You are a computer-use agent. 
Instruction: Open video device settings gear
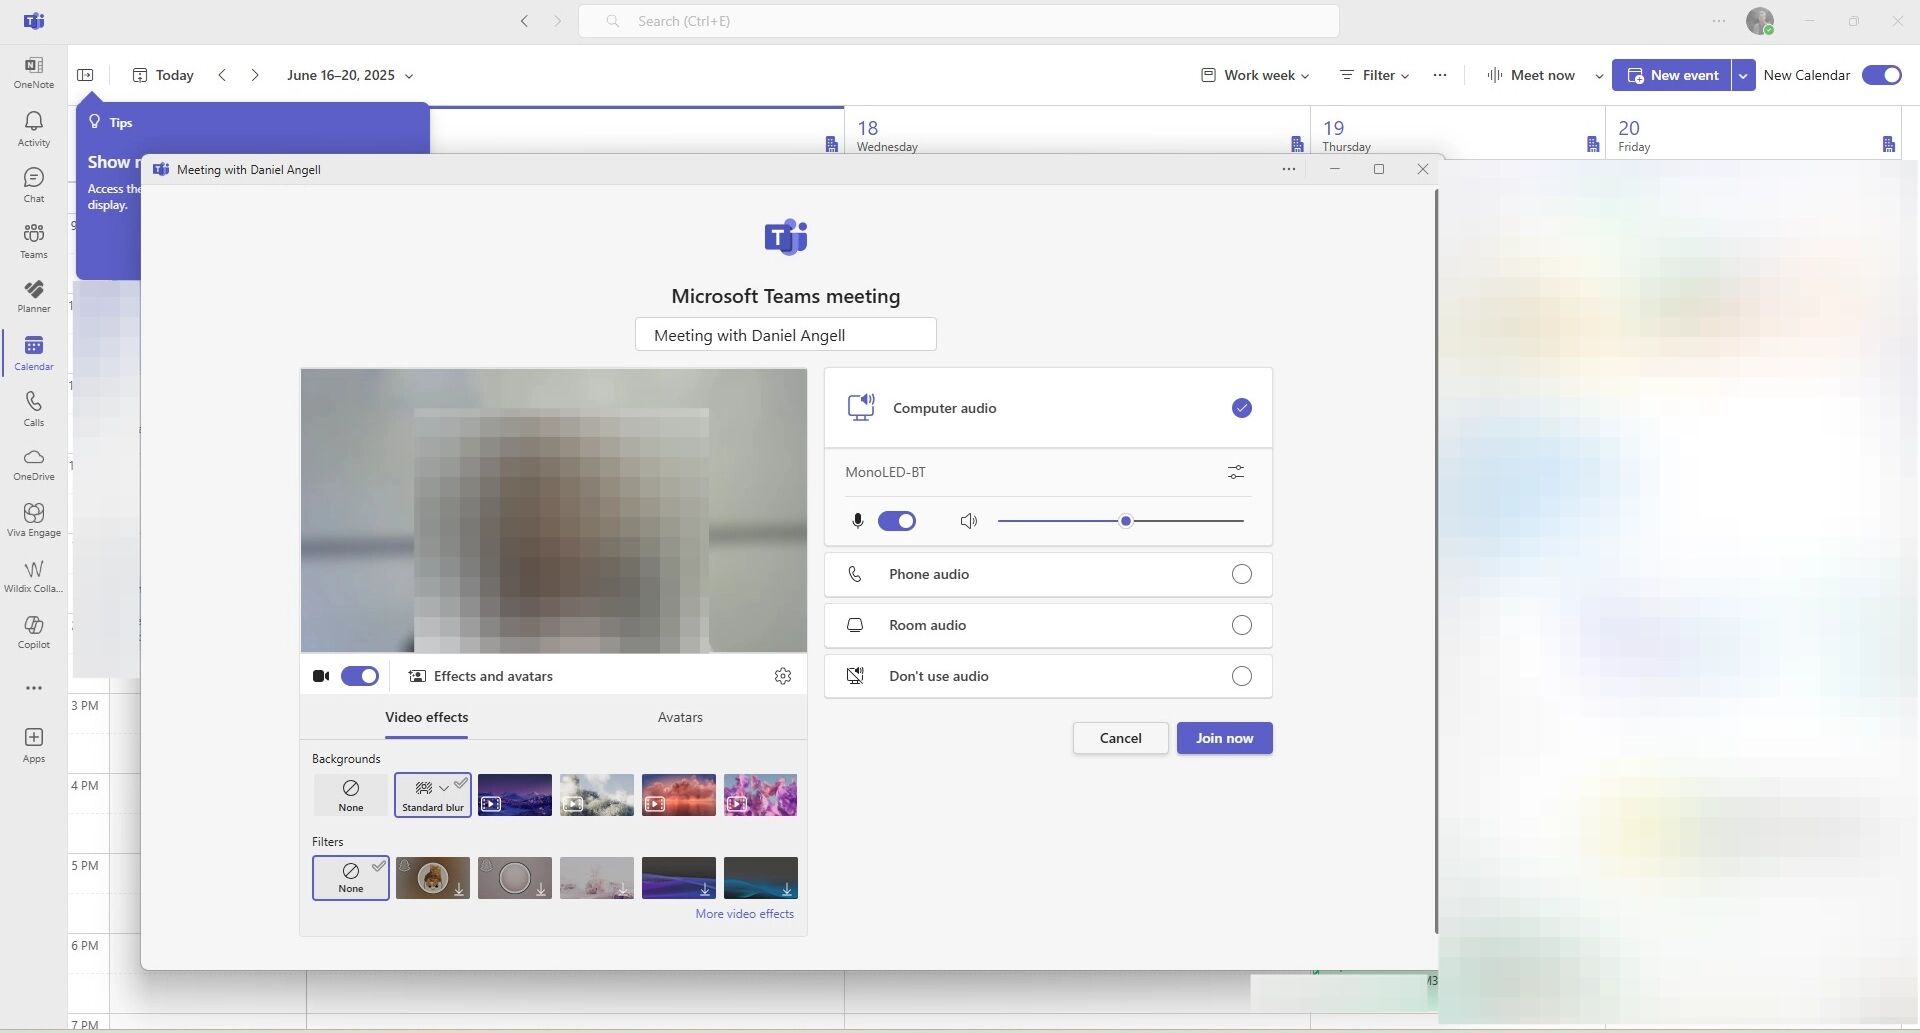(x=783, y=676)
